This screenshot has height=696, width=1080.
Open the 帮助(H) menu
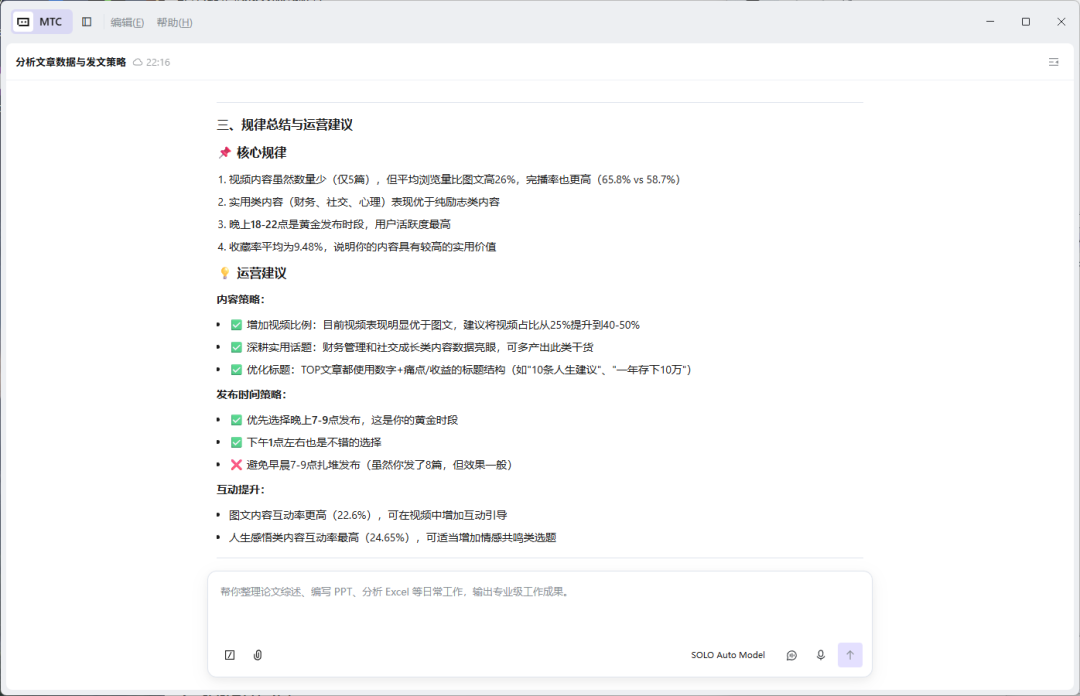[x=174, y=22]
